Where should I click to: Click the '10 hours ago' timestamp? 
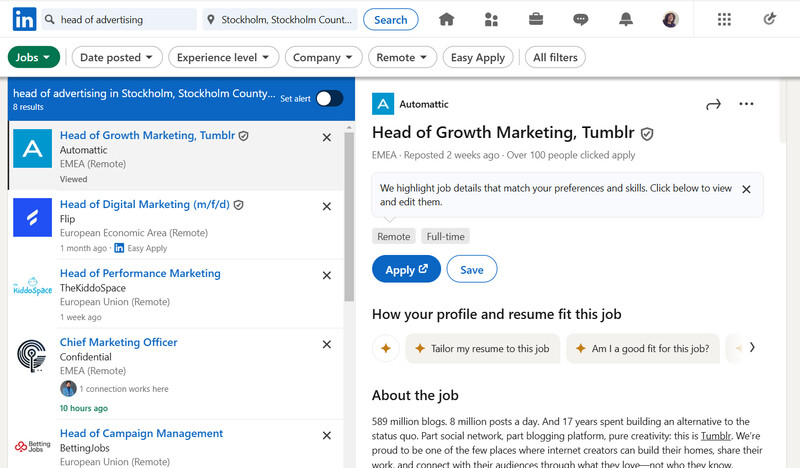click(x=84, y=408)
